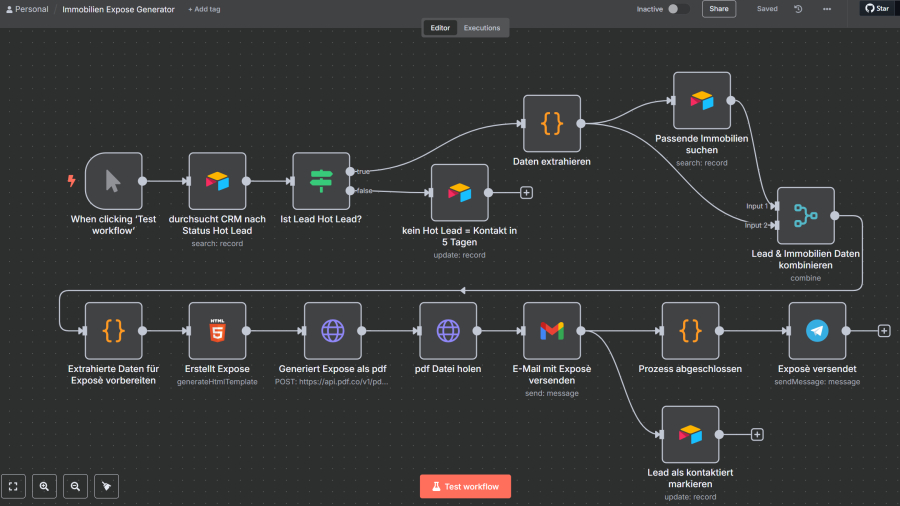Image resolution: width=900 pixels, height=506 pixels.
Task: Select the 'Ist Lead Hot Lead?' If node
Action: [x=321, y=181]
